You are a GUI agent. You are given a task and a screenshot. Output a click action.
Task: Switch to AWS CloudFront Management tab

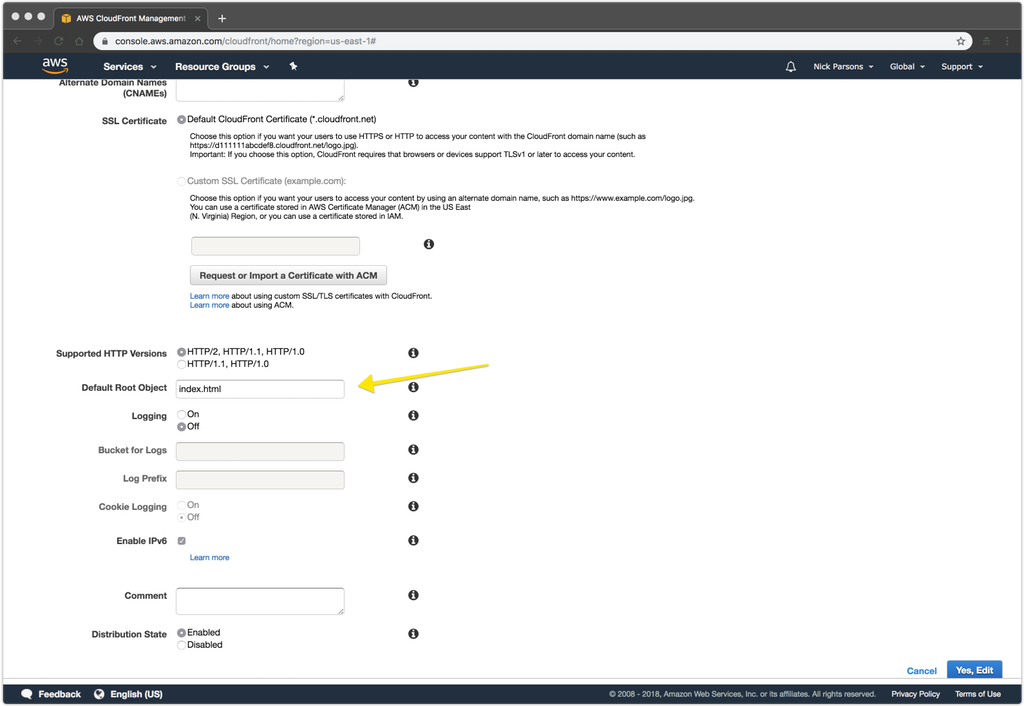pos(130,18)
